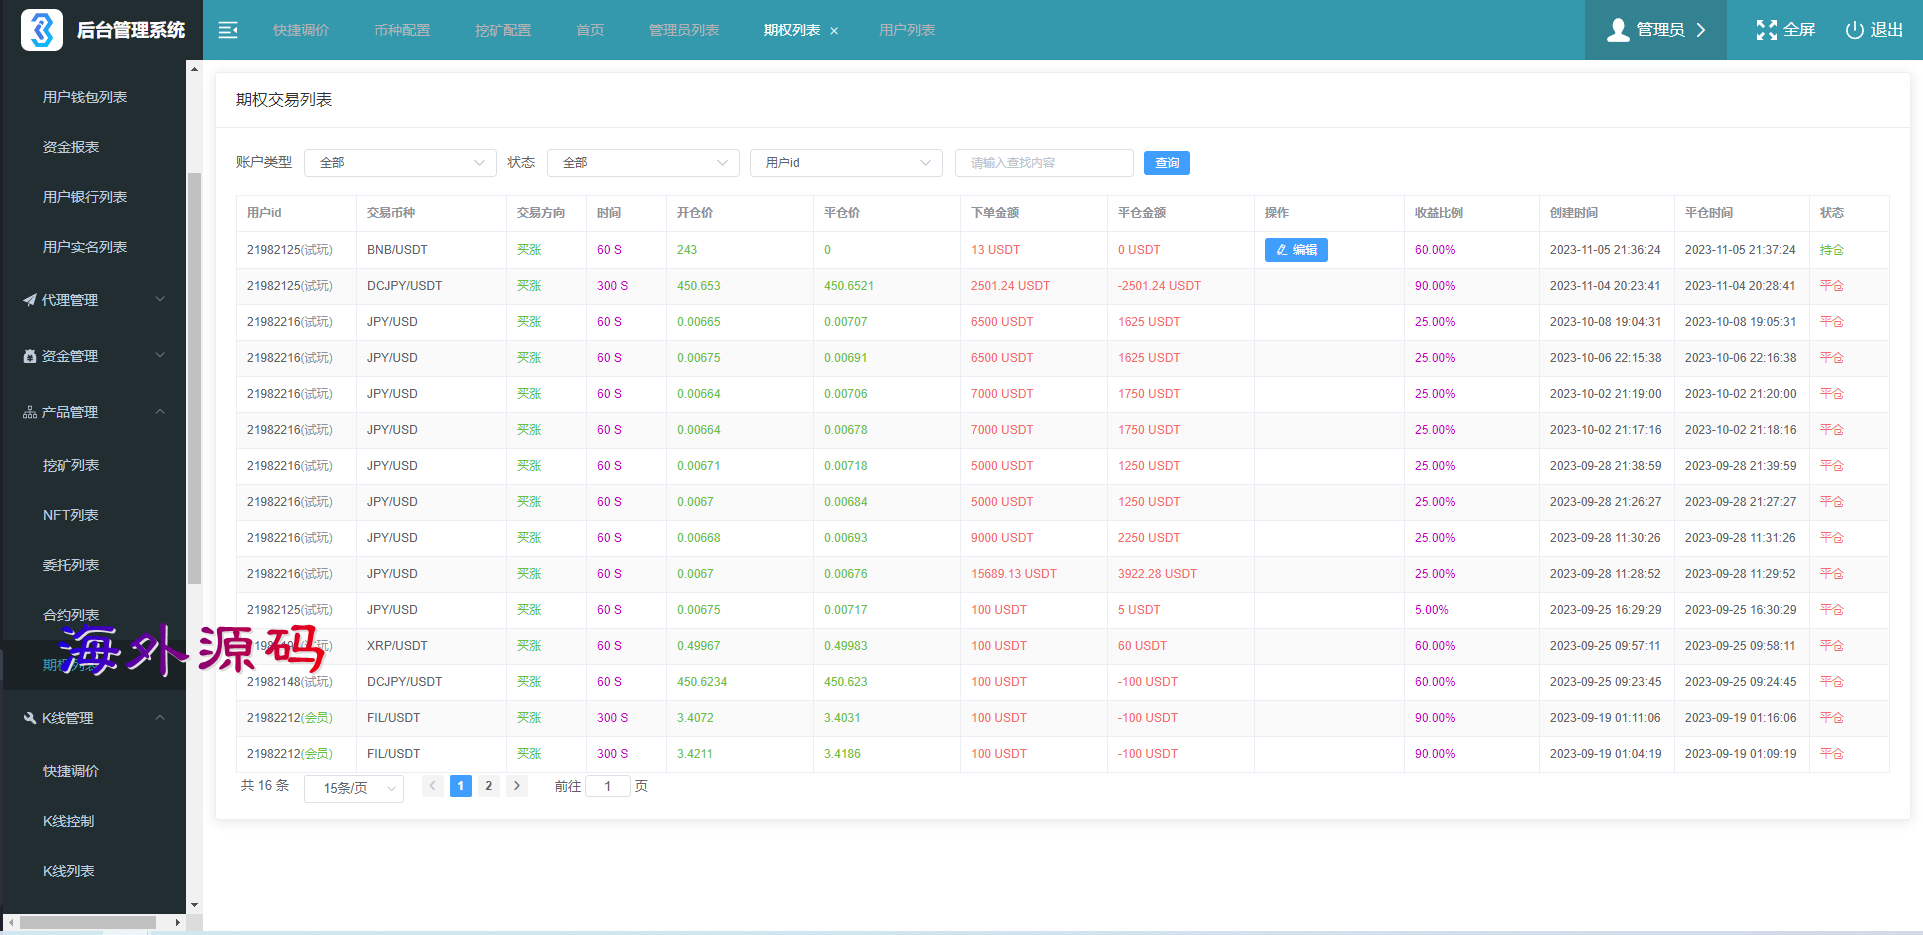This screenshot has height=935, width=1923.
Task: Focus the search content input field
Action: [x=1044, y=163]
